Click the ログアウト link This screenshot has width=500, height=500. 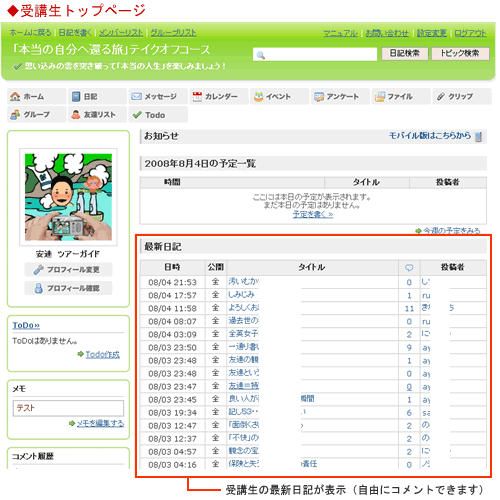point(470,33)
